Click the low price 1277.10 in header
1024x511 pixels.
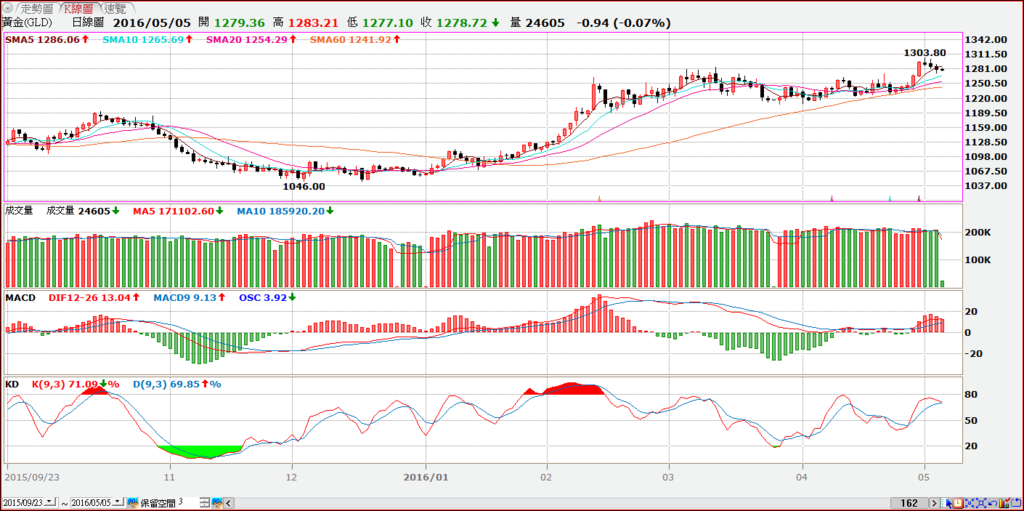tap(388, 22)
